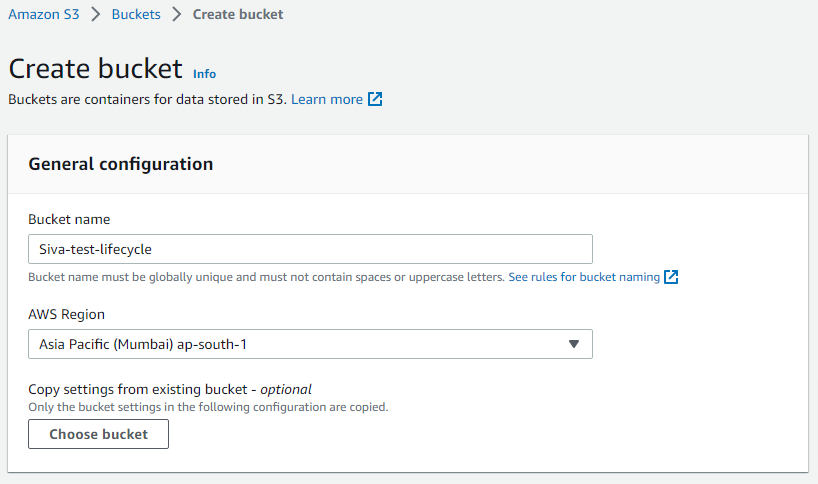Viewport: 818px width, 484px height.
Task: Click the Bucket name label
Action: (x=69, y=220)
